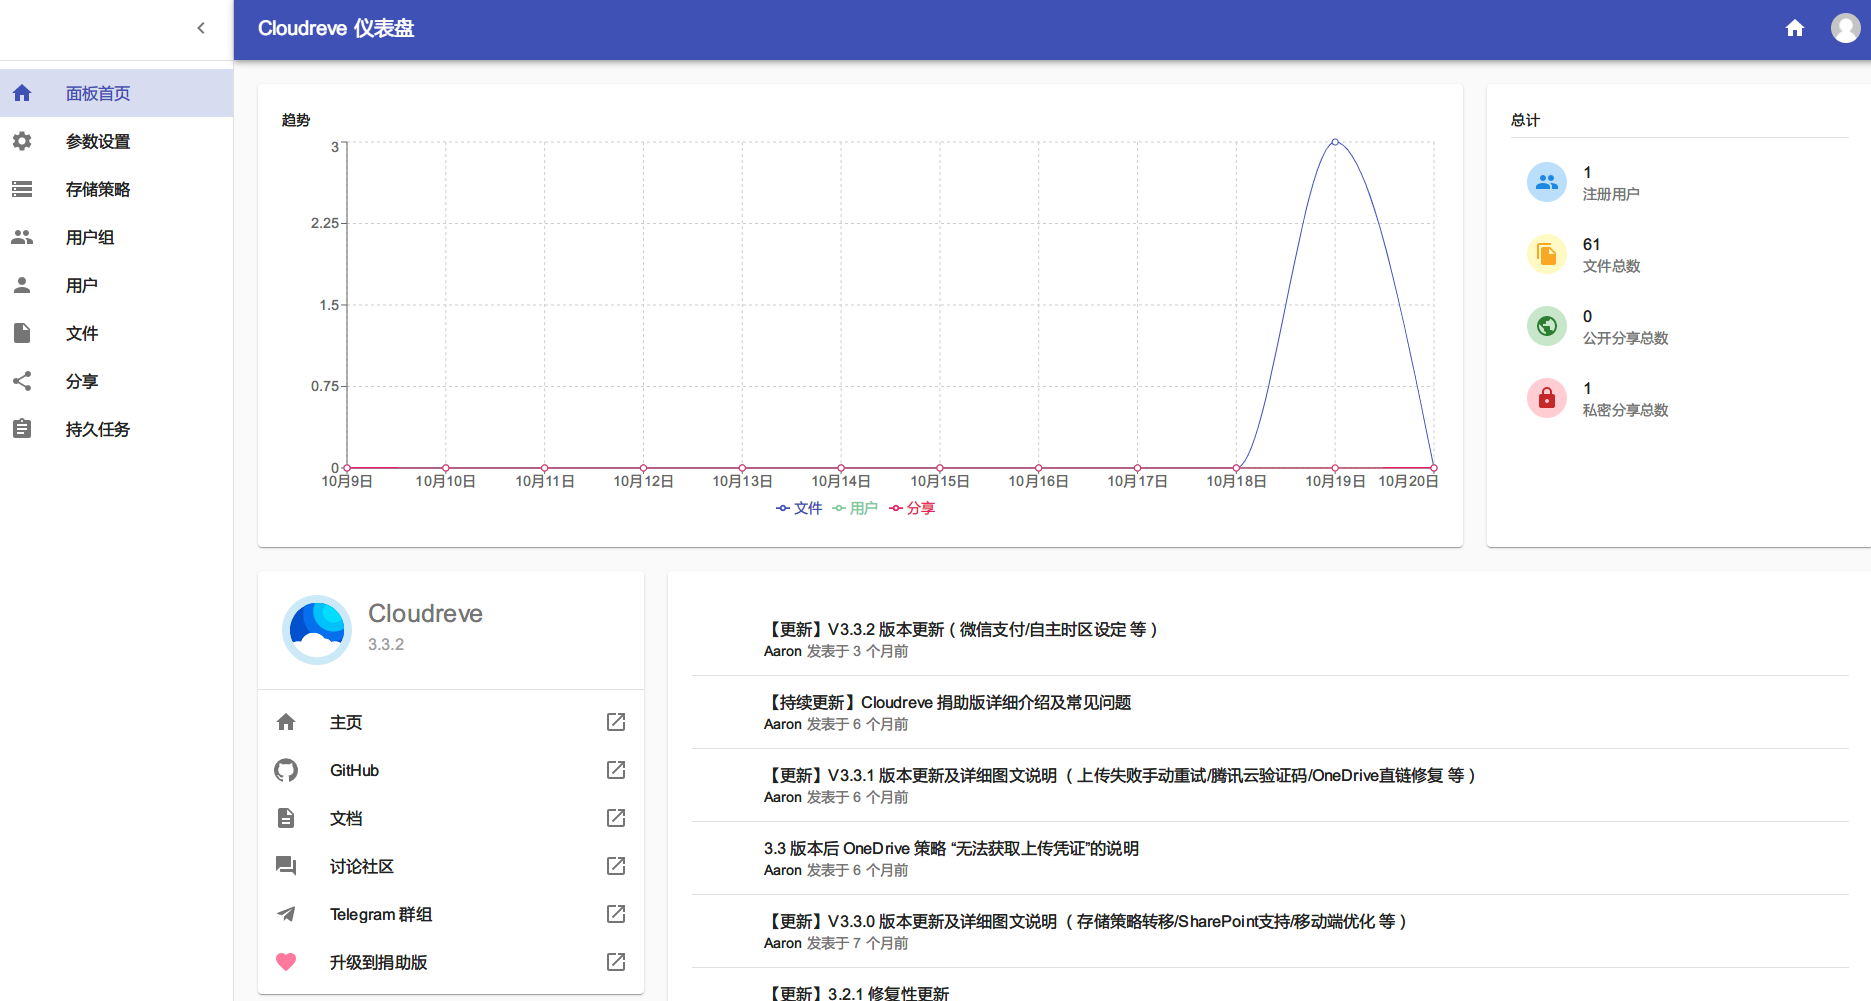Click external-link icon on Telegram 群组 row
This screenshot has height=1001, width=1871.
click(616, 914)
